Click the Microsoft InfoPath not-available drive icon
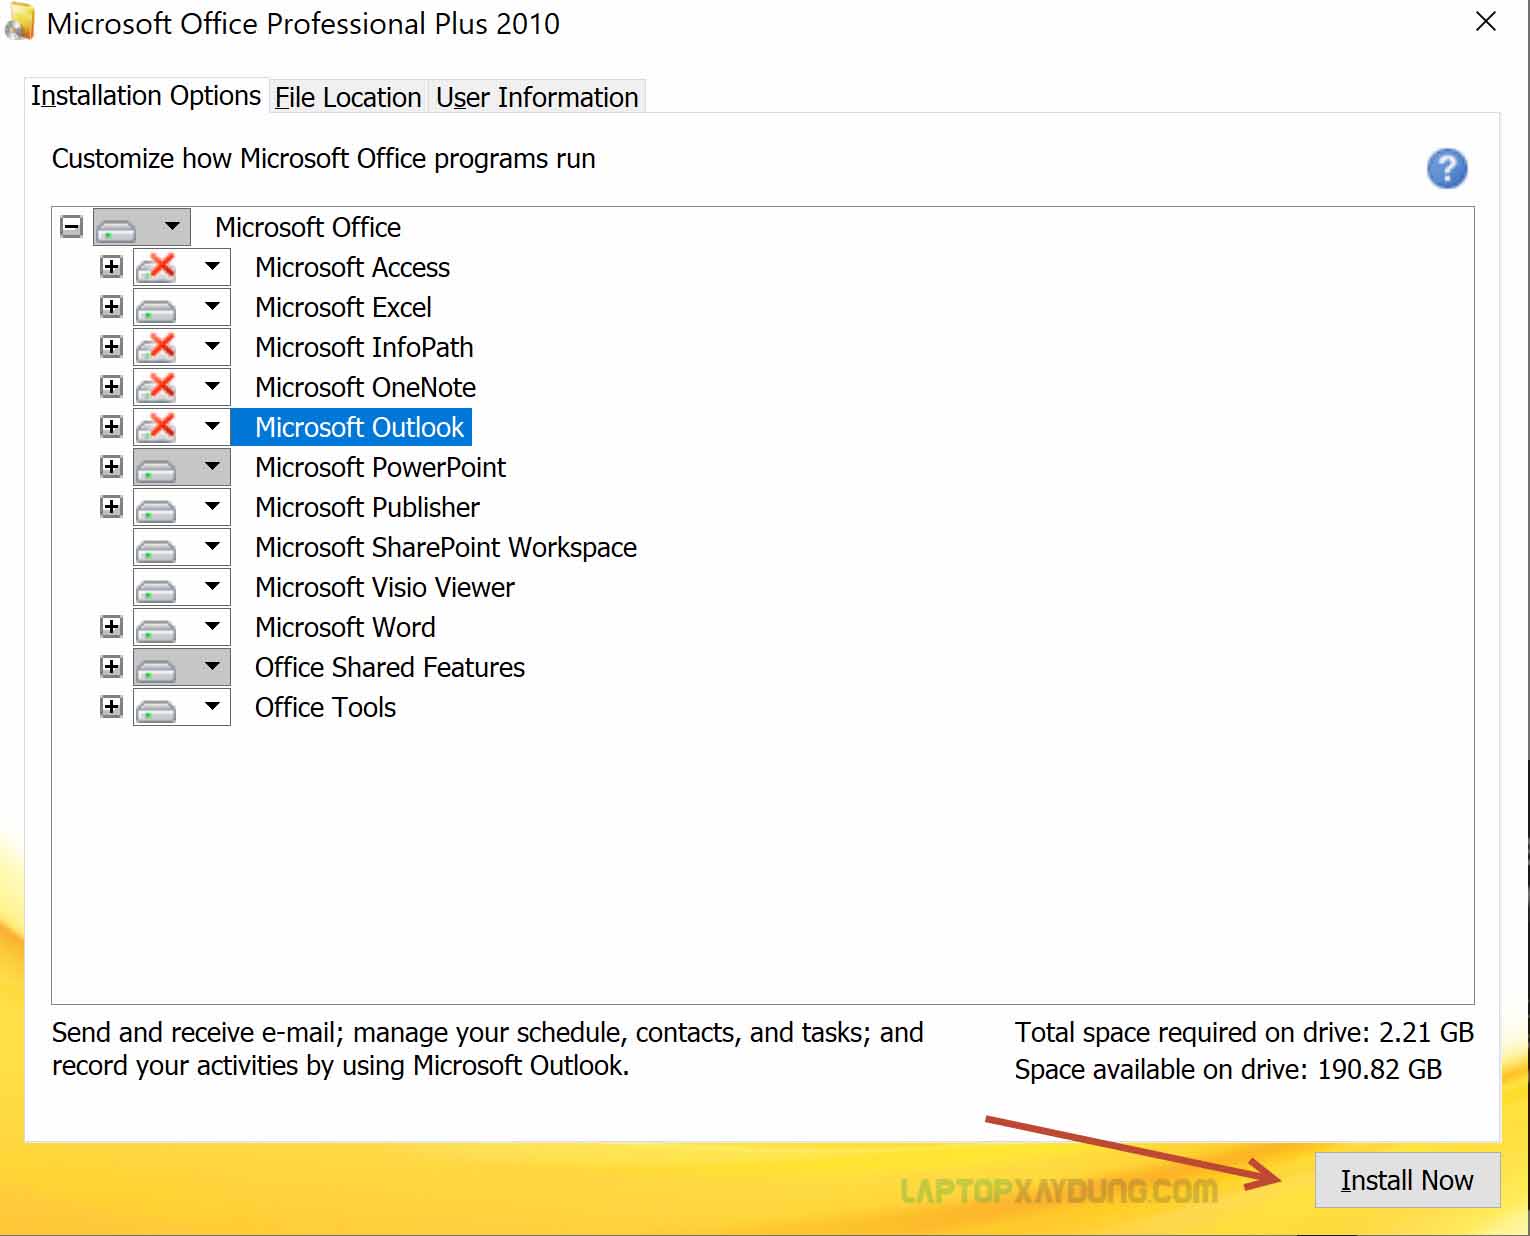This screenshot has height=1236, width=1530. pos(156,347)
